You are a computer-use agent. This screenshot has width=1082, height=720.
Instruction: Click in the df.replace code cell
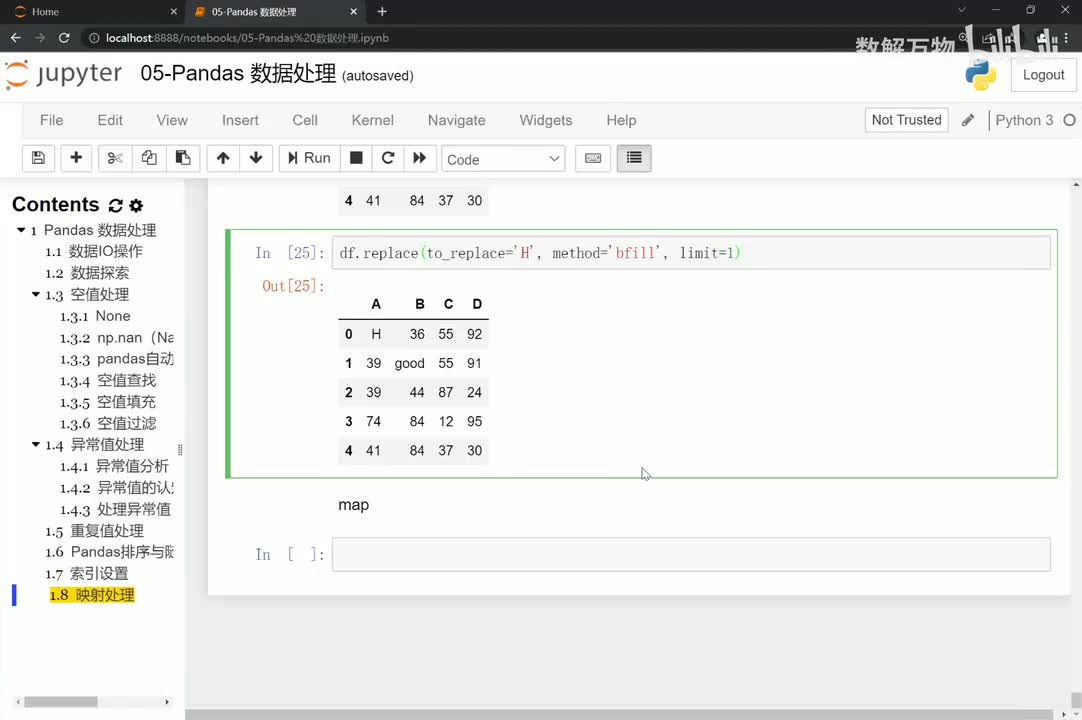point(691,253)
